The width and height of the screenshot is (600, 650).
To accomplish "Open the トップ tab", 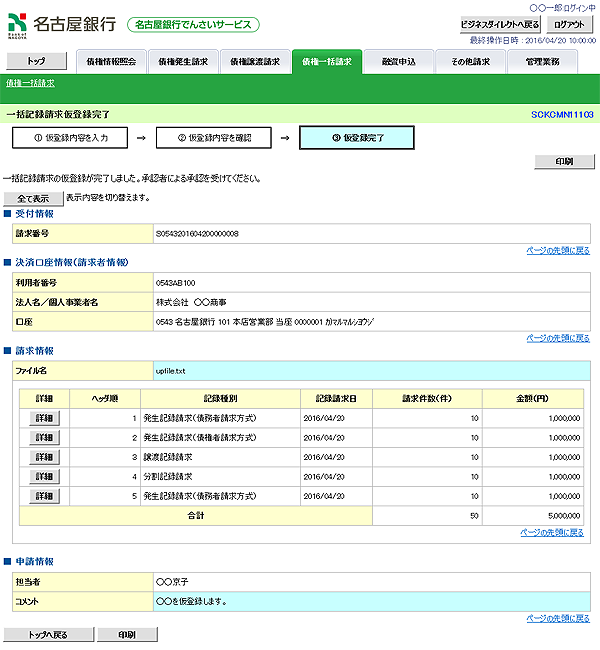I will (36, 61).
